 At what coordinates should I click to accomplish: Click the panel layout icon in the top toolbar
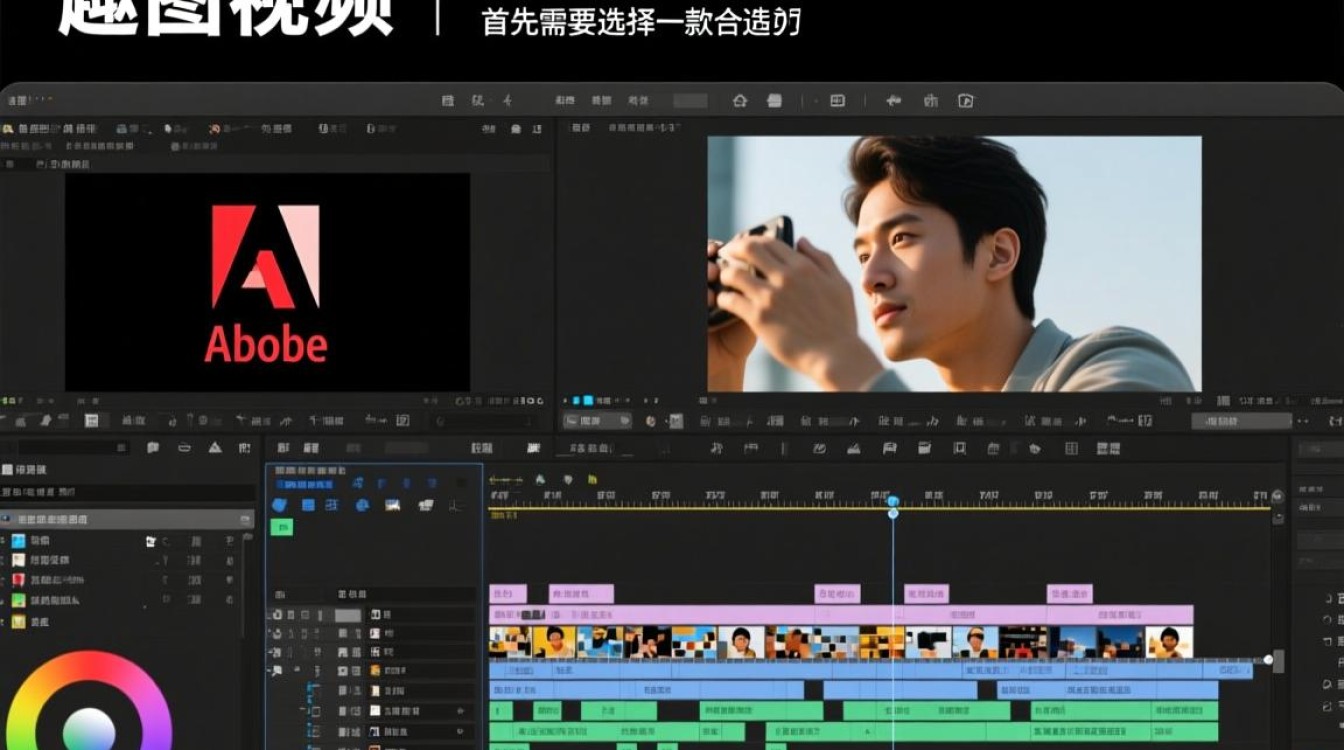click(837, 100)
